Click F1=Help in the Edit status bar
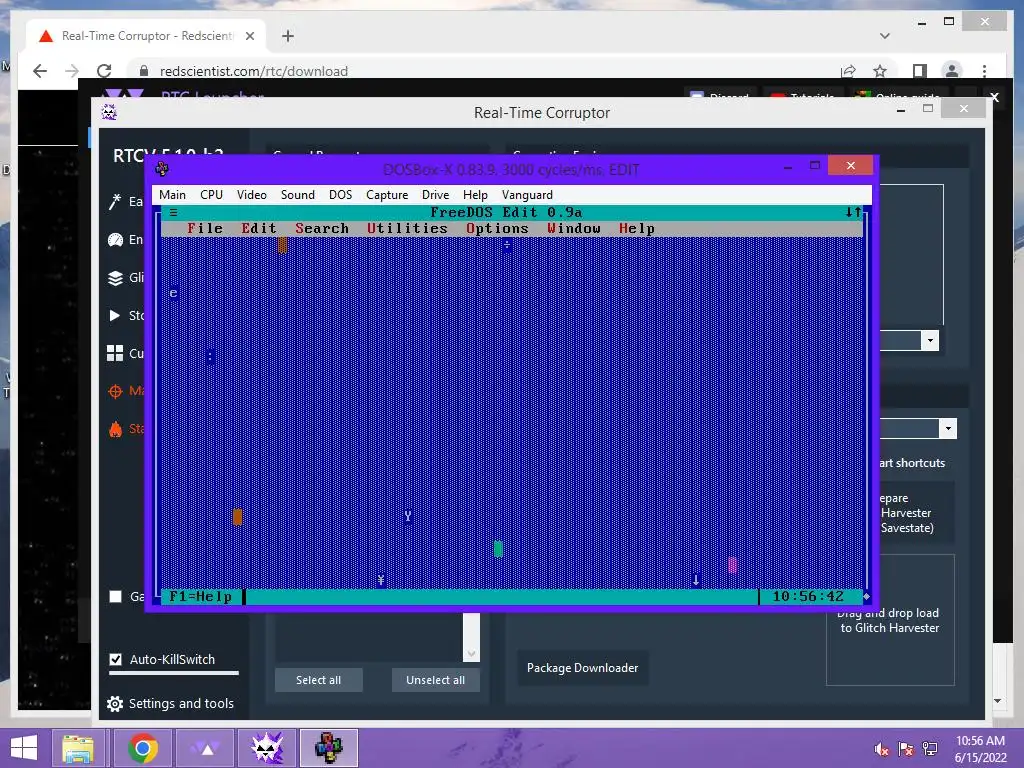The image size is (1024, 768). 200,596
